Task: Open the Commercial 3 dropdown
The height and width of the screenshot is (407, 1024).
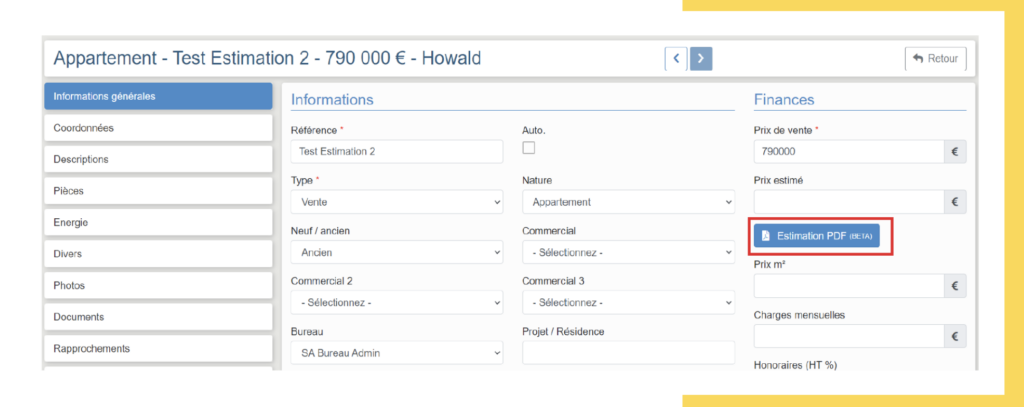Action: [628, 302]
